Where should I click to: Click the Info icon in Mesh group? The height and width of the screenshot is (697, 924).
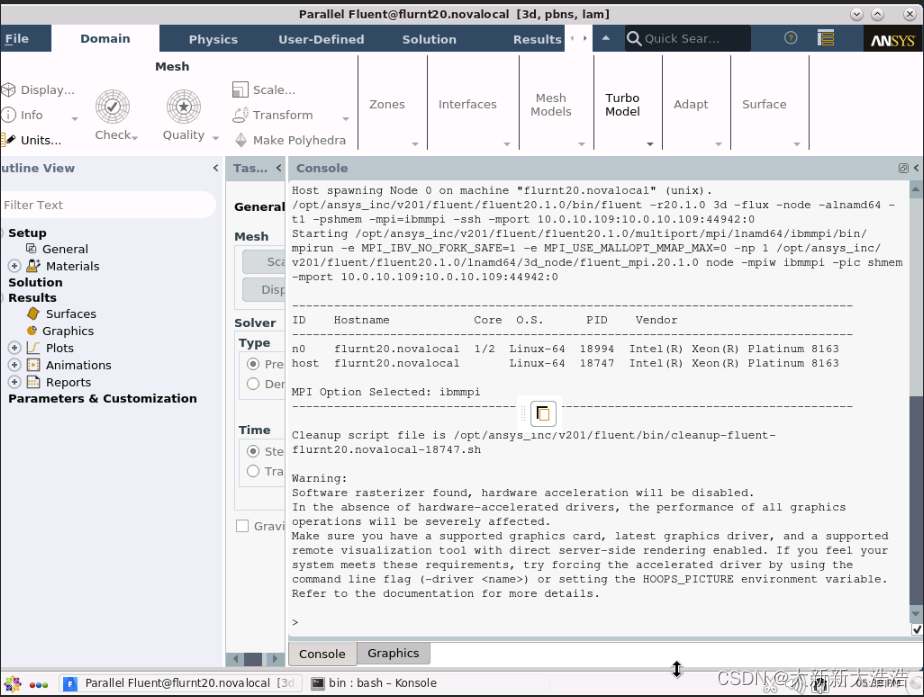click(9, 115)
